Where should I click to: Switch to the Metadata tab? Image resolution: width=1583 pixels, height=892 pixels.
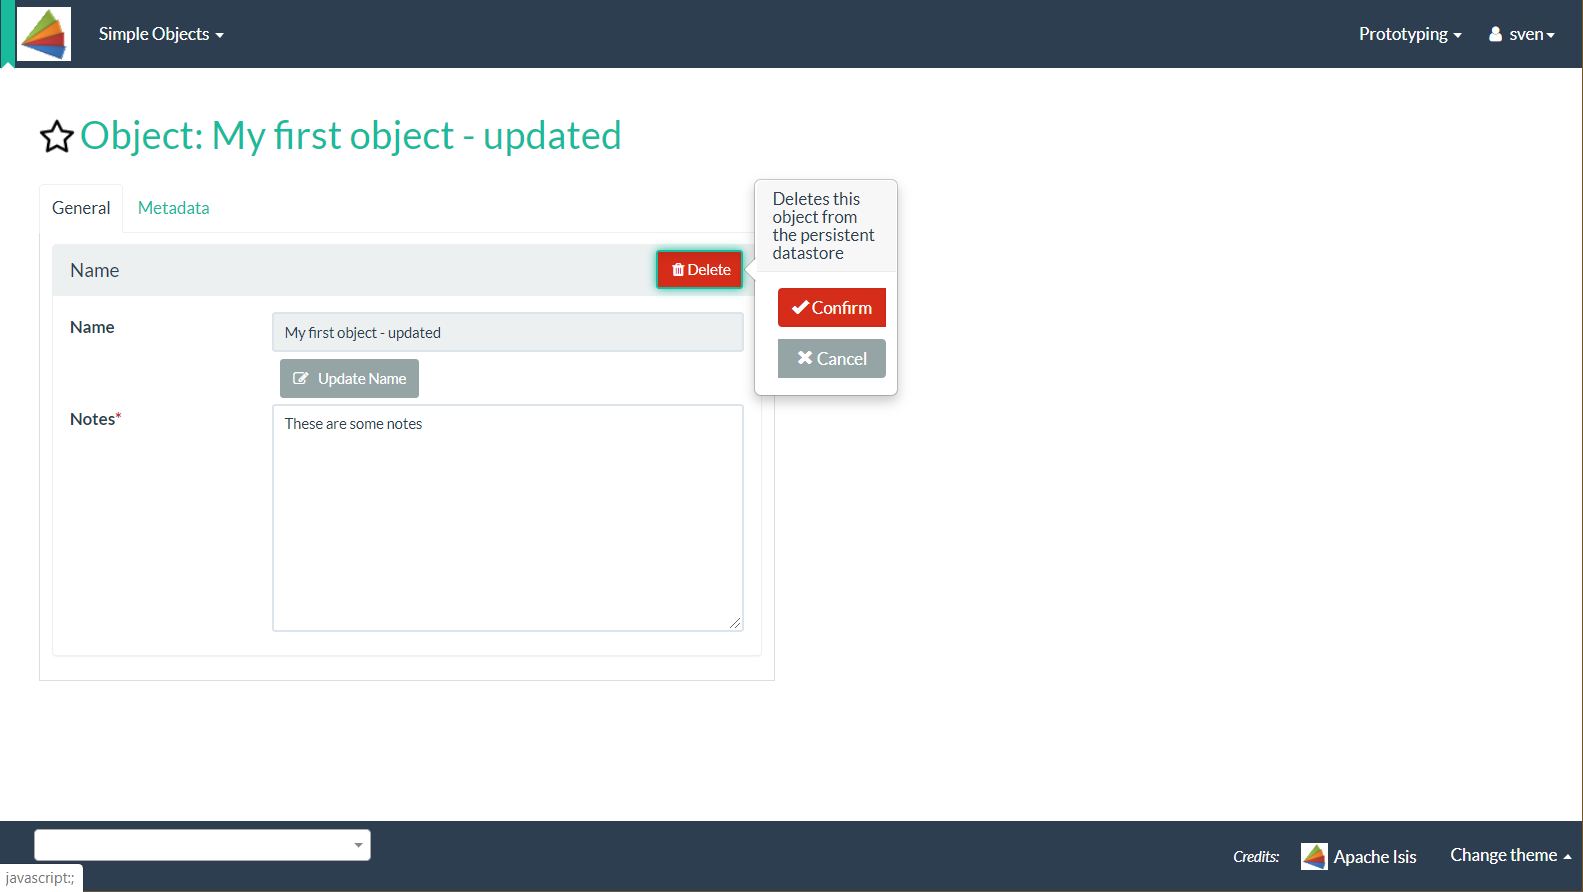(x=173, y=208)
